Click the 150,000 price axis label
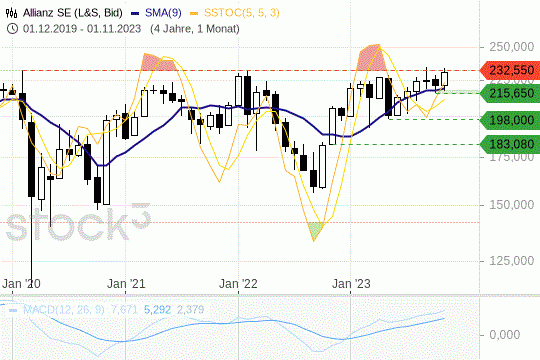 coord(512,205)
